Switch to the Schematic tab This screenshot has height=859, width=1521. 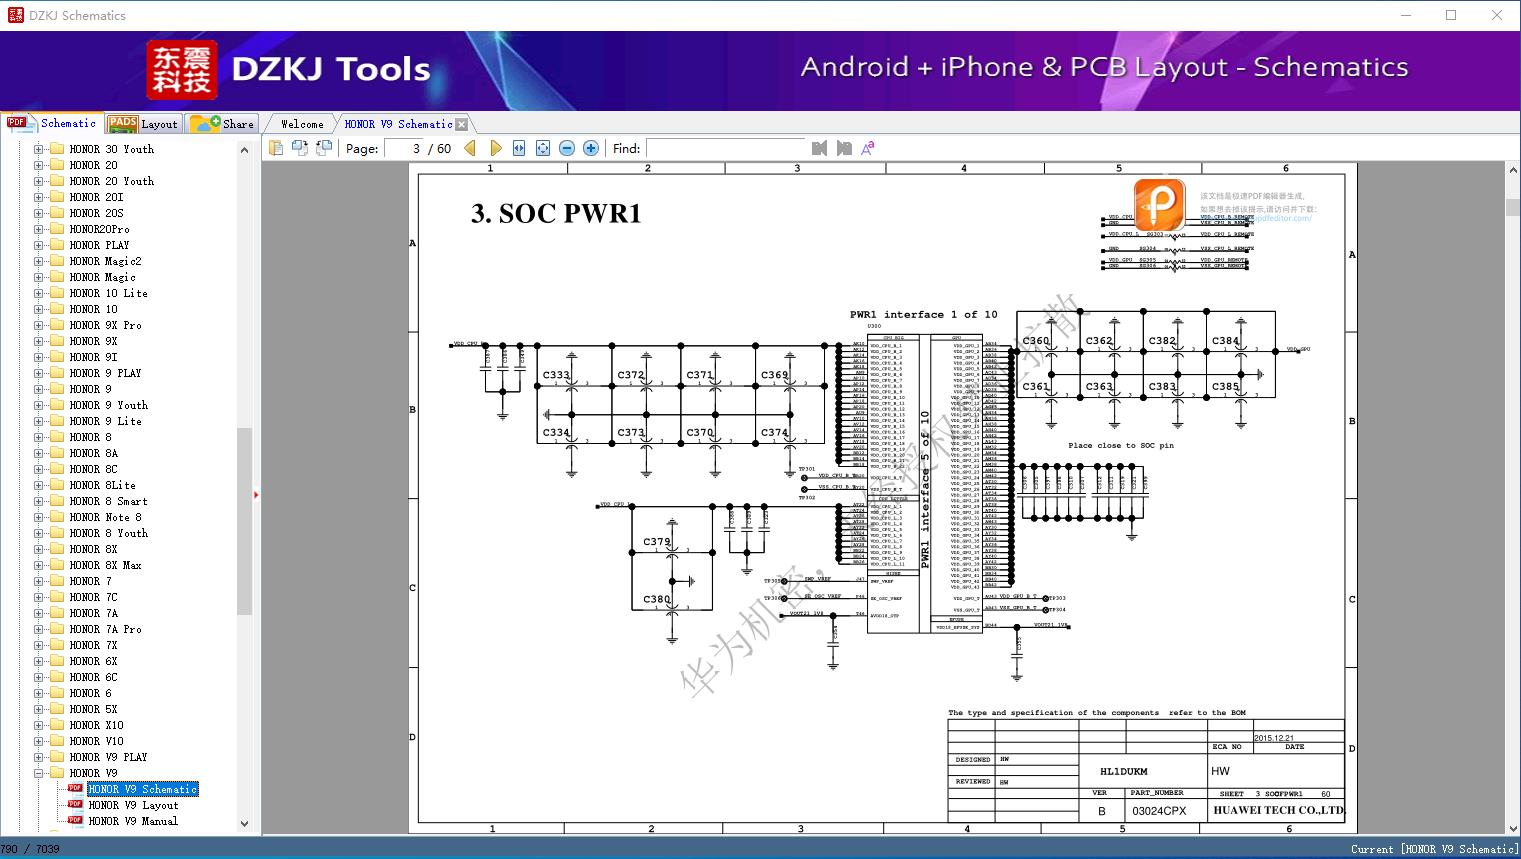52,123
